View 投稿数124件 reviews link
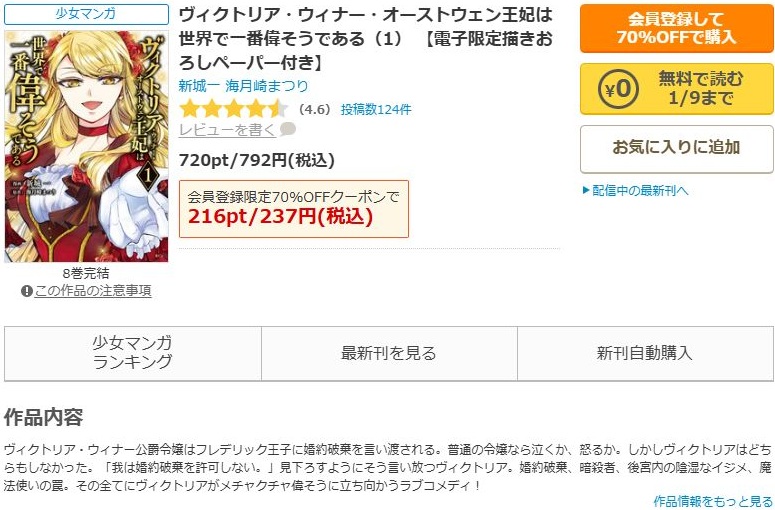Screen dimensions: 775x510 tap(376, 109)
